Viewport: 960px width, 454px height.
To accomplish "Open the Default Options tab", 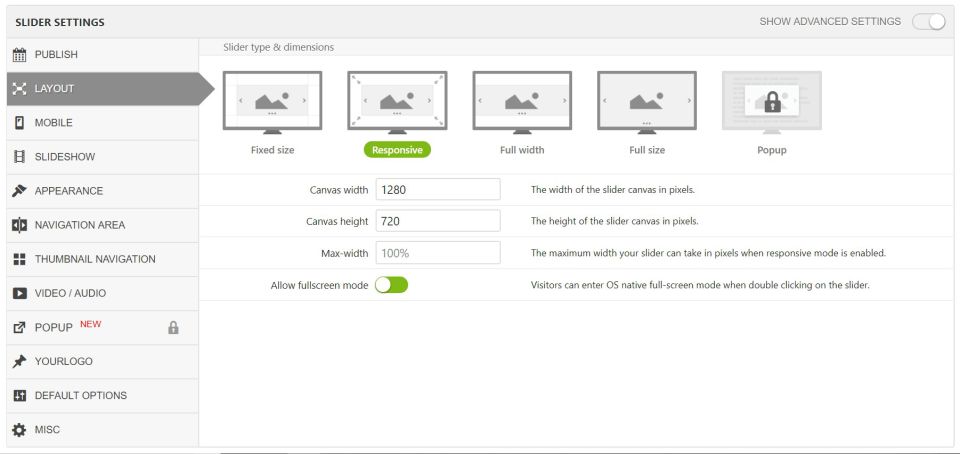I will 80,395.
